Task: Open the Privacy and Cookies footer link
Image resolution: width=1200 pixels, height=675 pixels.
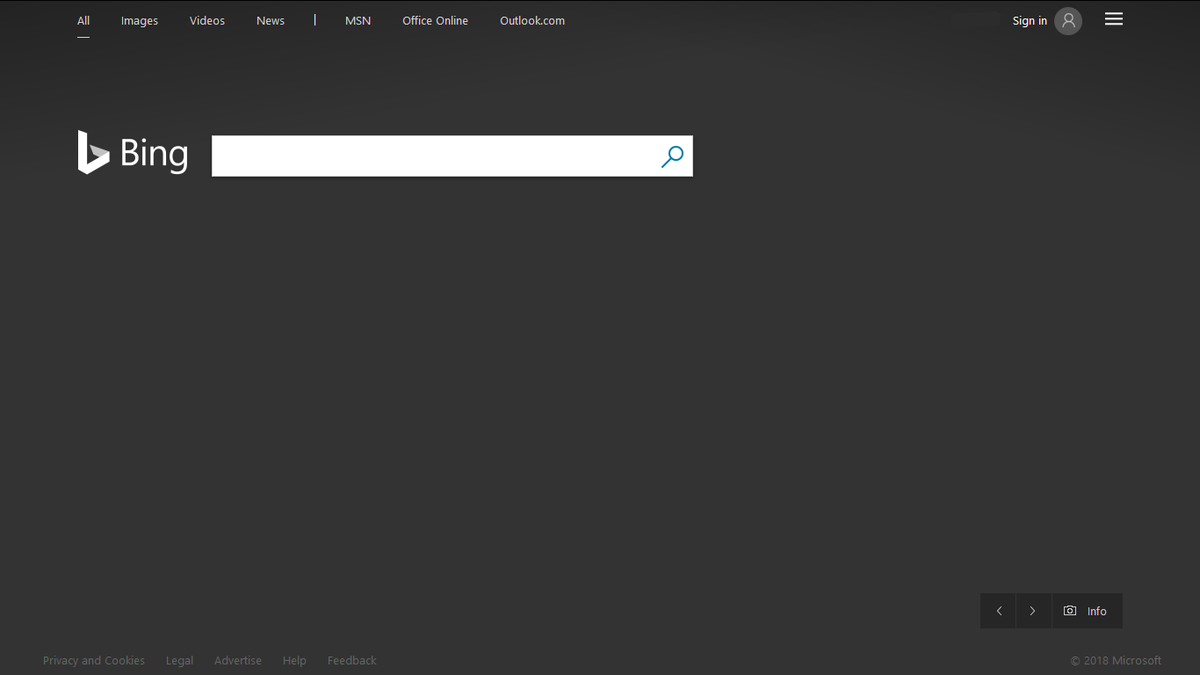Action: pos(94,661)
